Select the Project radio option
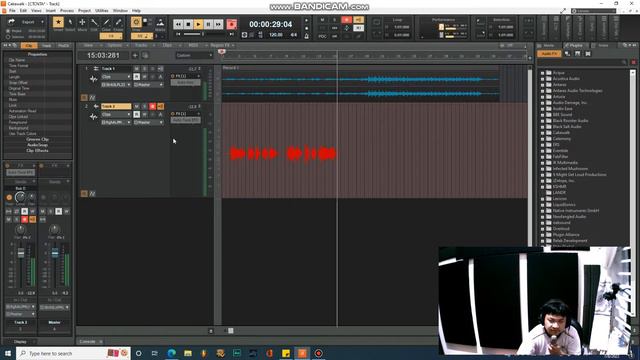The height and width of the screenshot is (360, 640). pos(8,31)
